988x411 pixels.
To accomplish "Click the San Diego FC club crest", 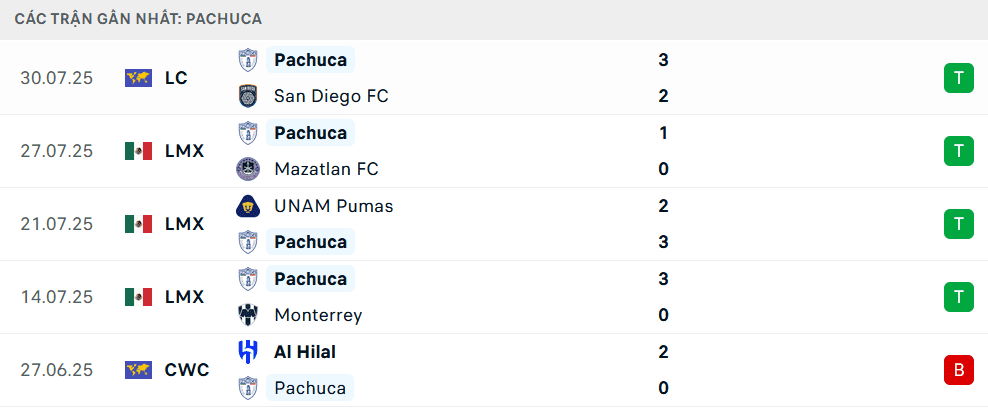I will [247, 96].
